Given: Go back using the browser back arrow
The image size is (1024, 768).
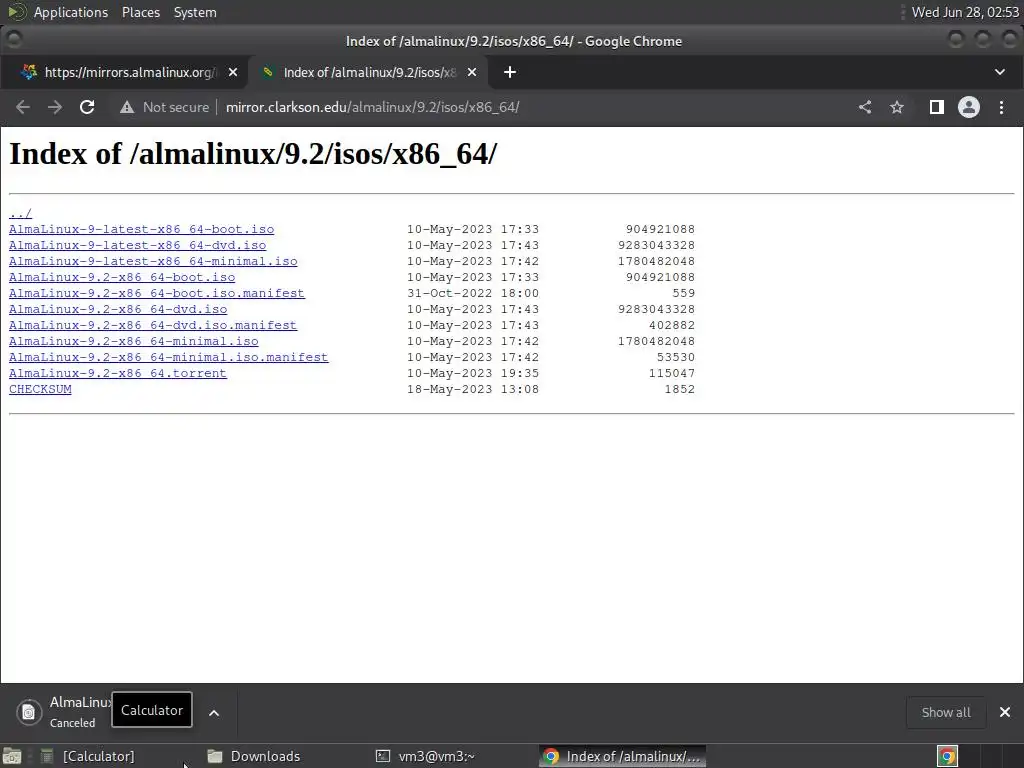Looking at the screenshot, I should pos(23,107).
